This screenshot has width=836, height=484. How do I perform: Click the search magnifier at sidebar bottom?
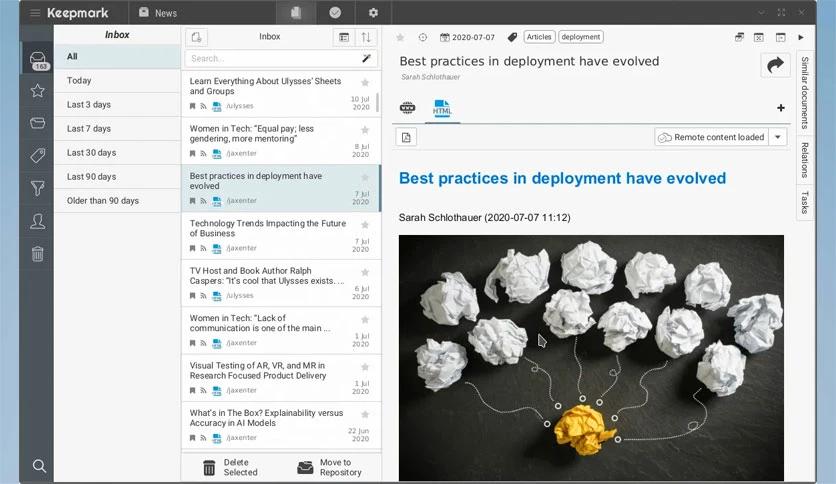[x=39, y=466]
